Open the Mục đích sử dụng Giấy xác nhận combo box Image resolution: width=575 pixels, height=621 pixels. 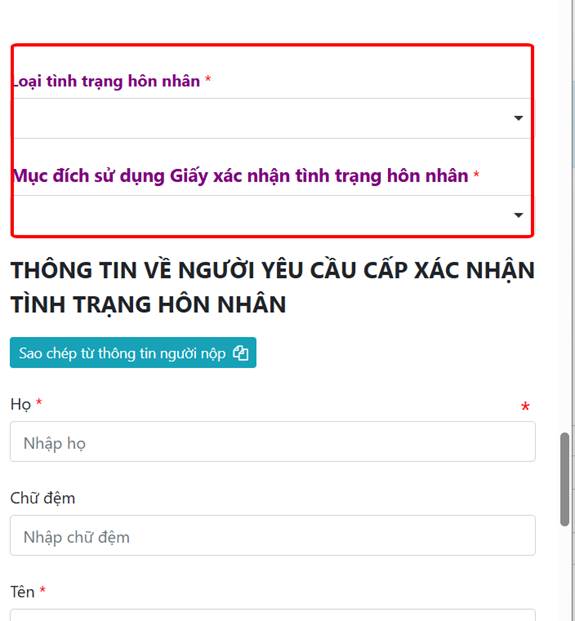(272, 215)
